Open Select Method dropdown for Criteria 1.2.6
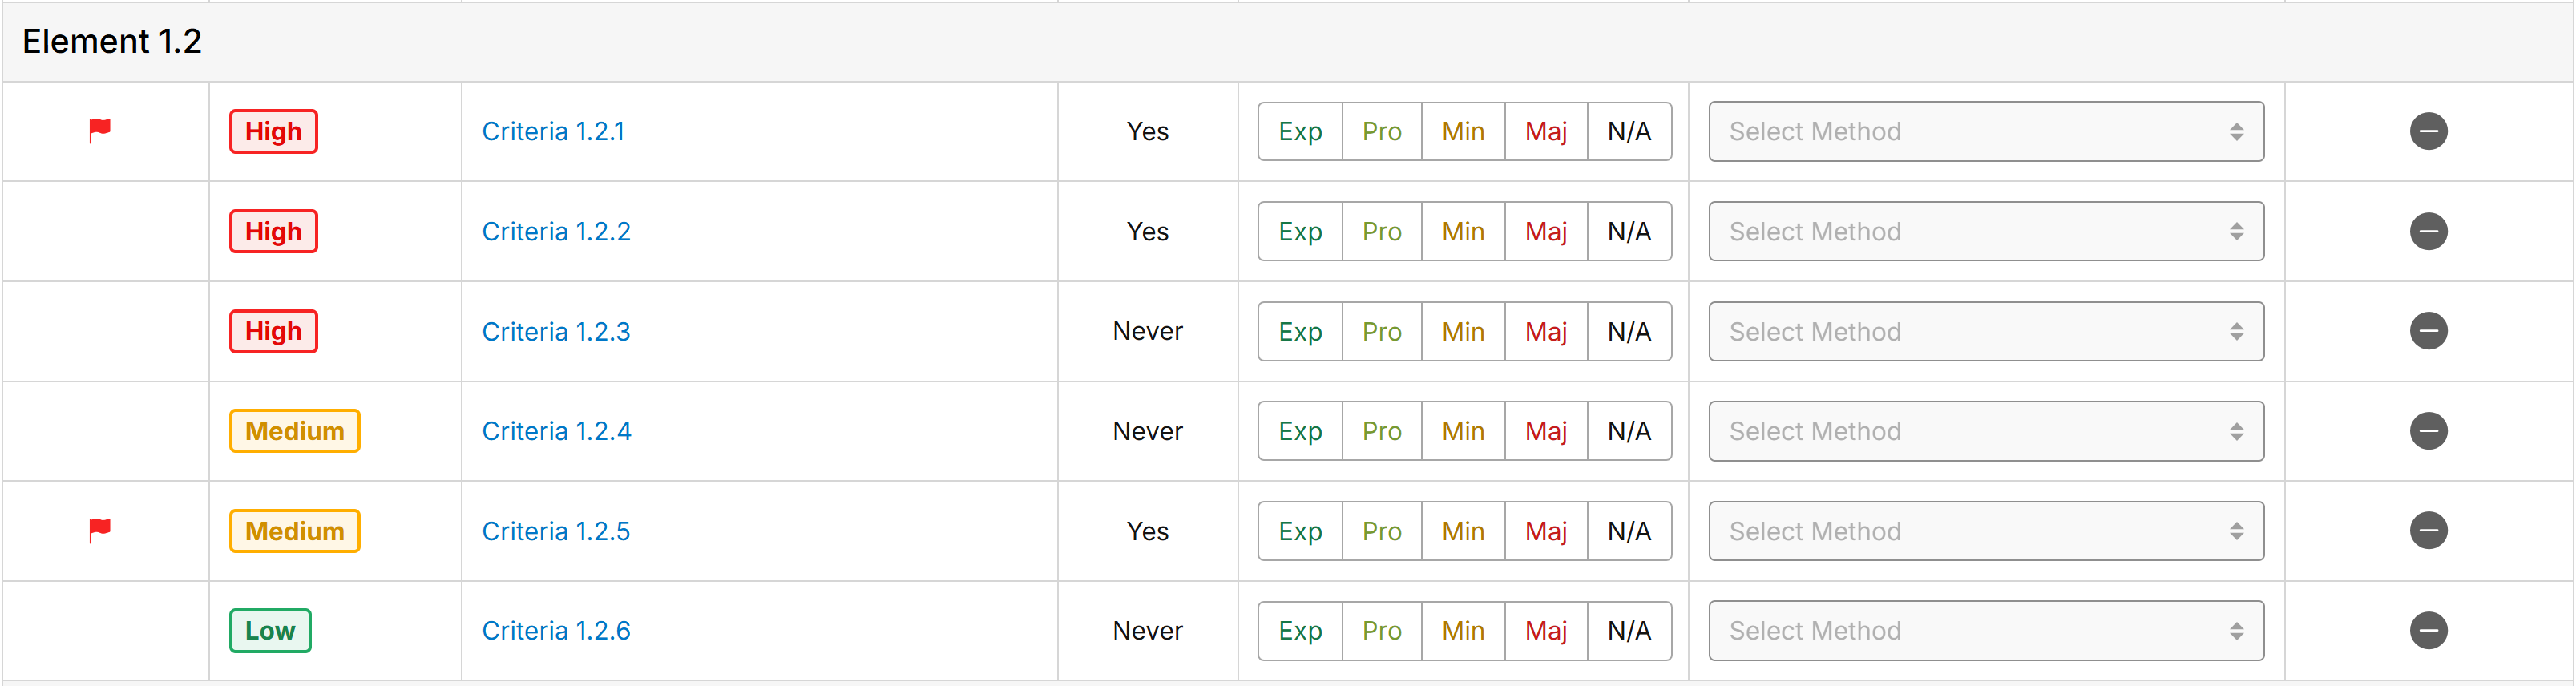 (1986, 630)
